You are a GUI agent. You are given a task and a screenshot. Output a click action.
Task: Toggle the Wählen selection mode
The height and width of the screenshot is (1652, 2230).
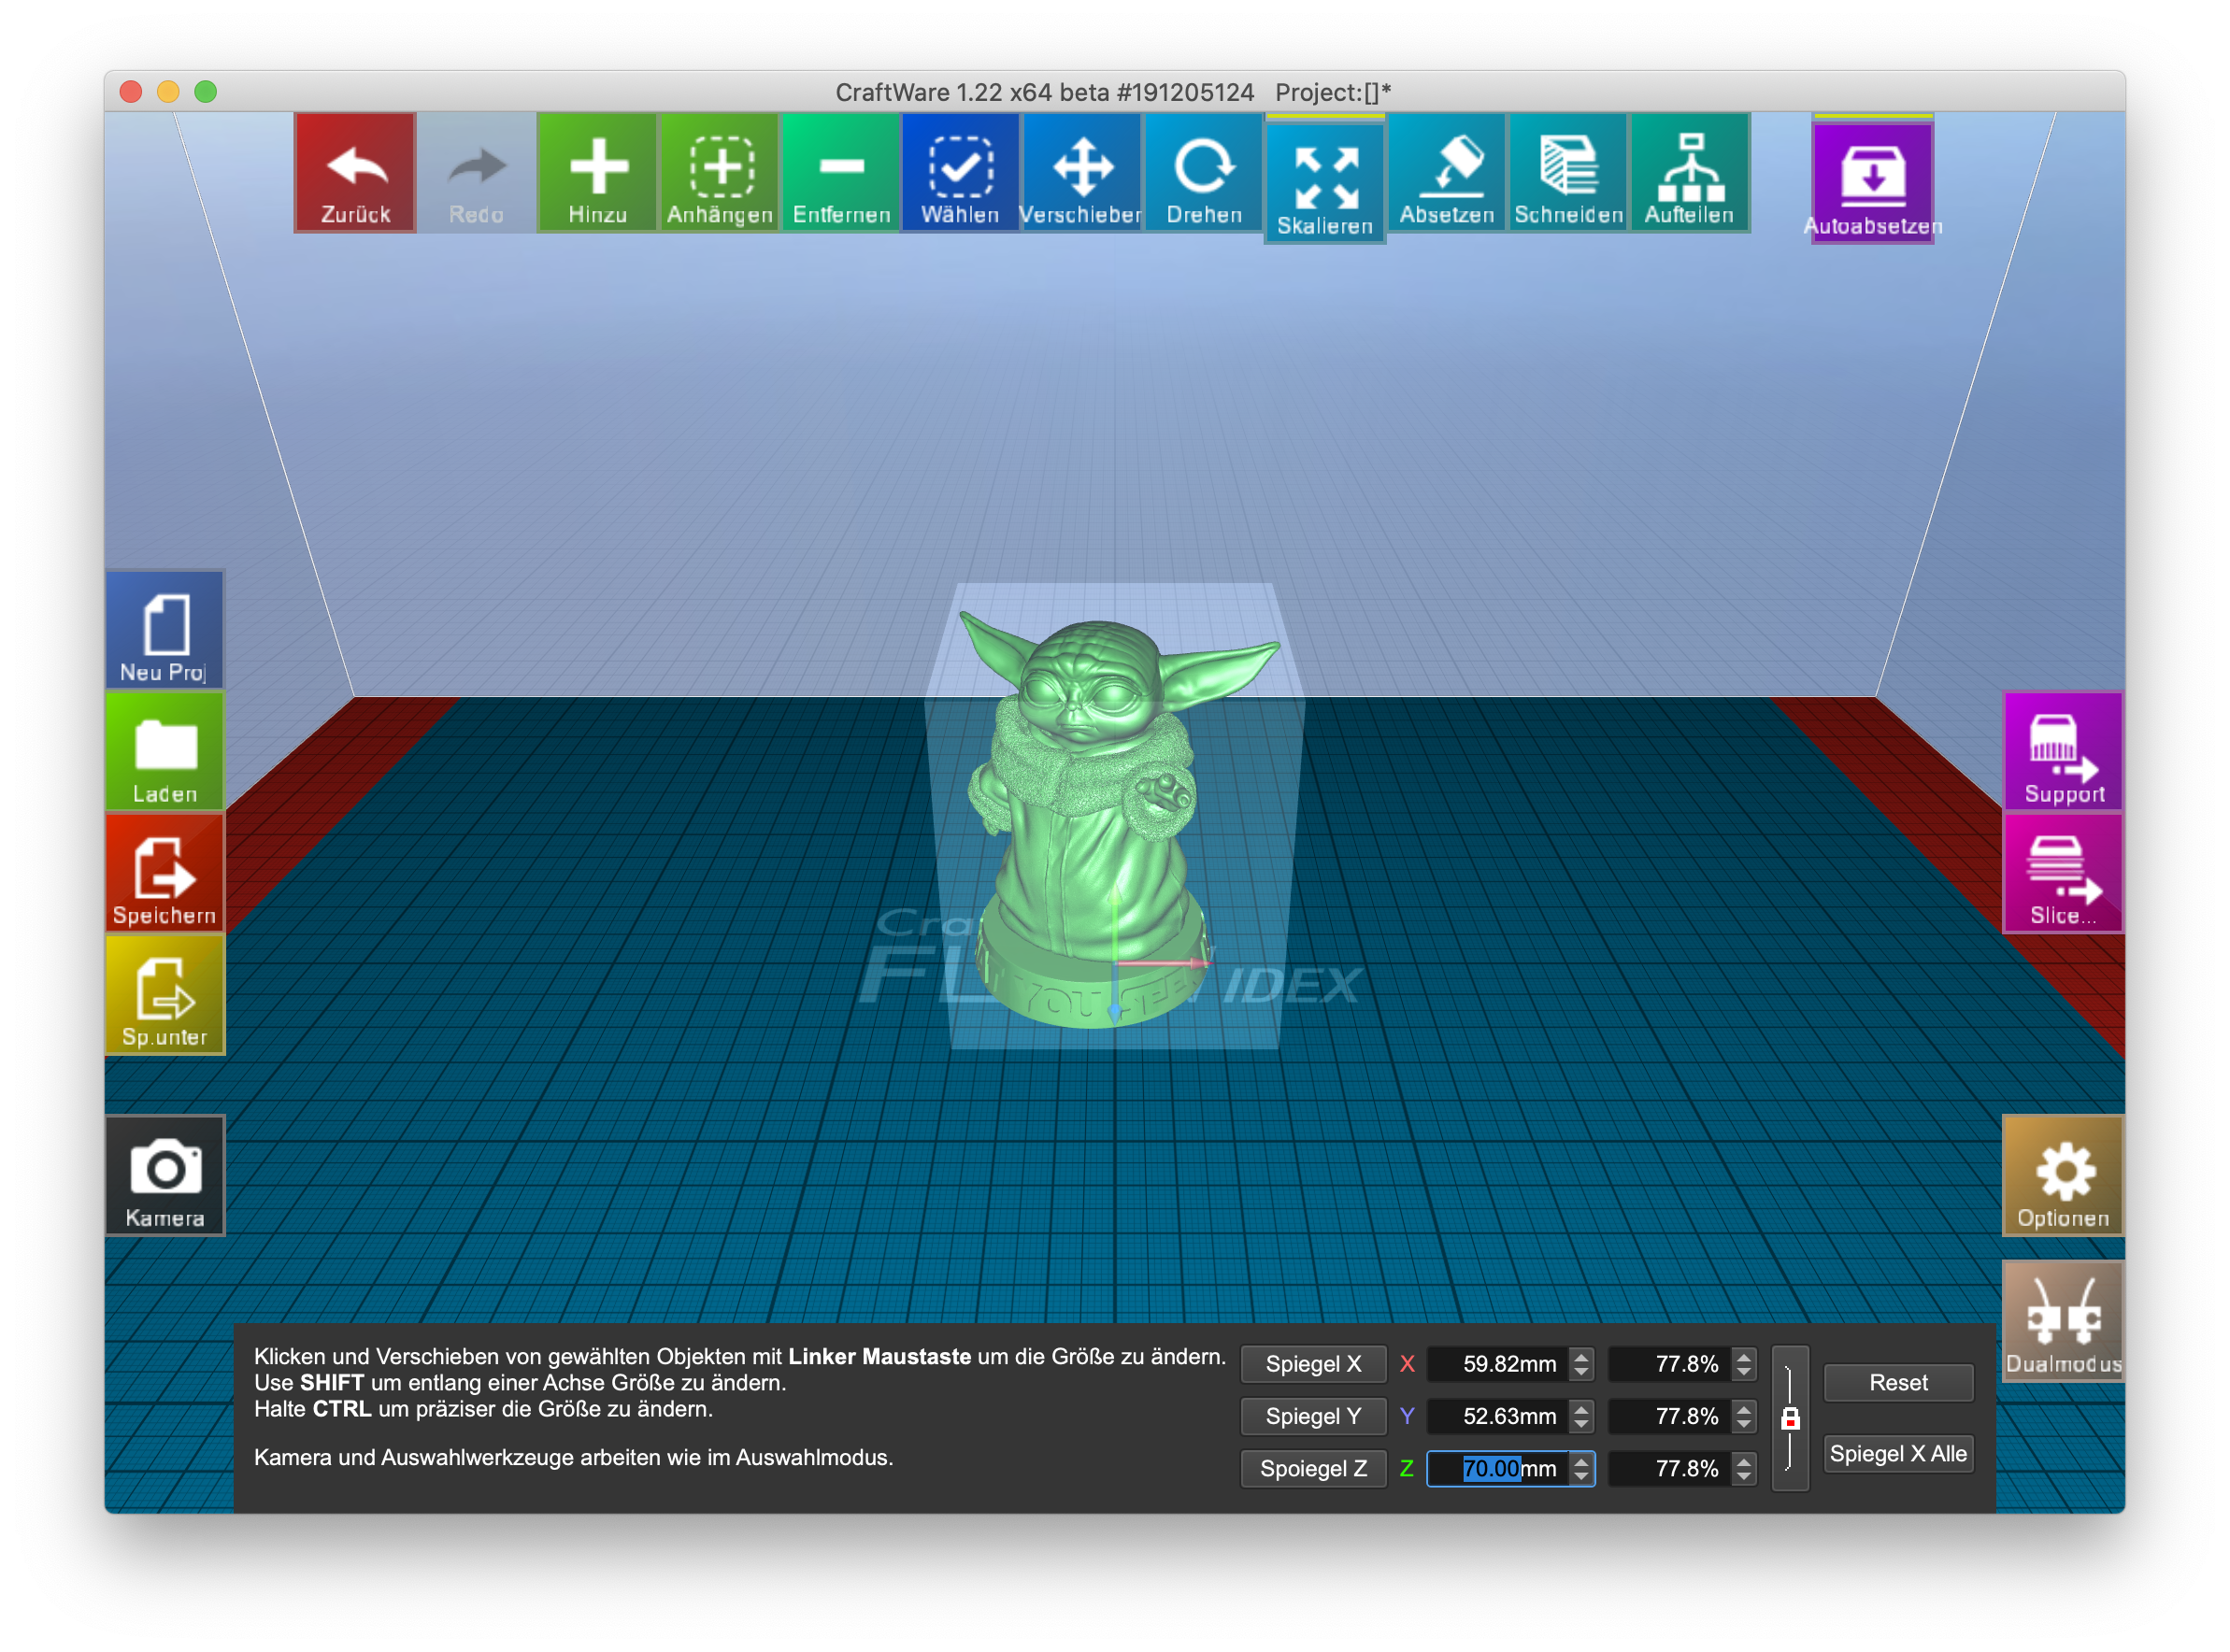(x=960, y=172)
